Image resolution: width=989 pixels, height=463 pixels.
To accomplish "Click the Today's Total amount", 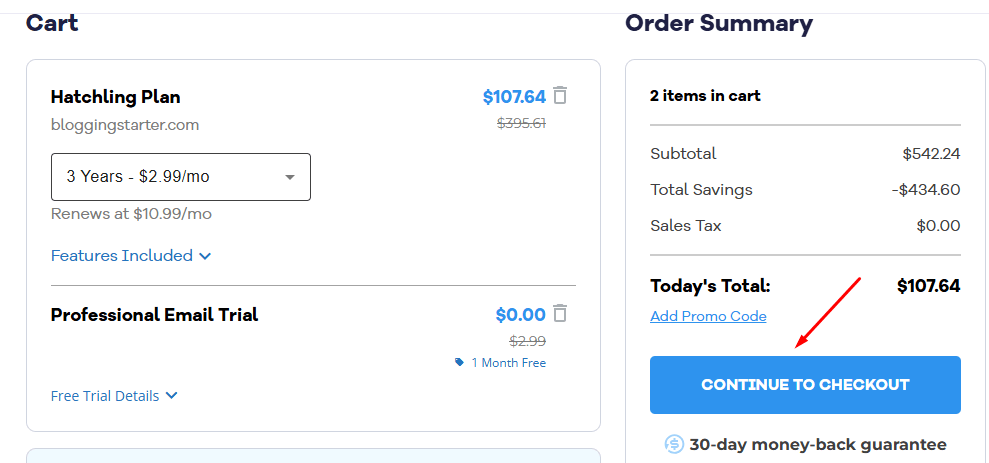I will click(928, 286).
